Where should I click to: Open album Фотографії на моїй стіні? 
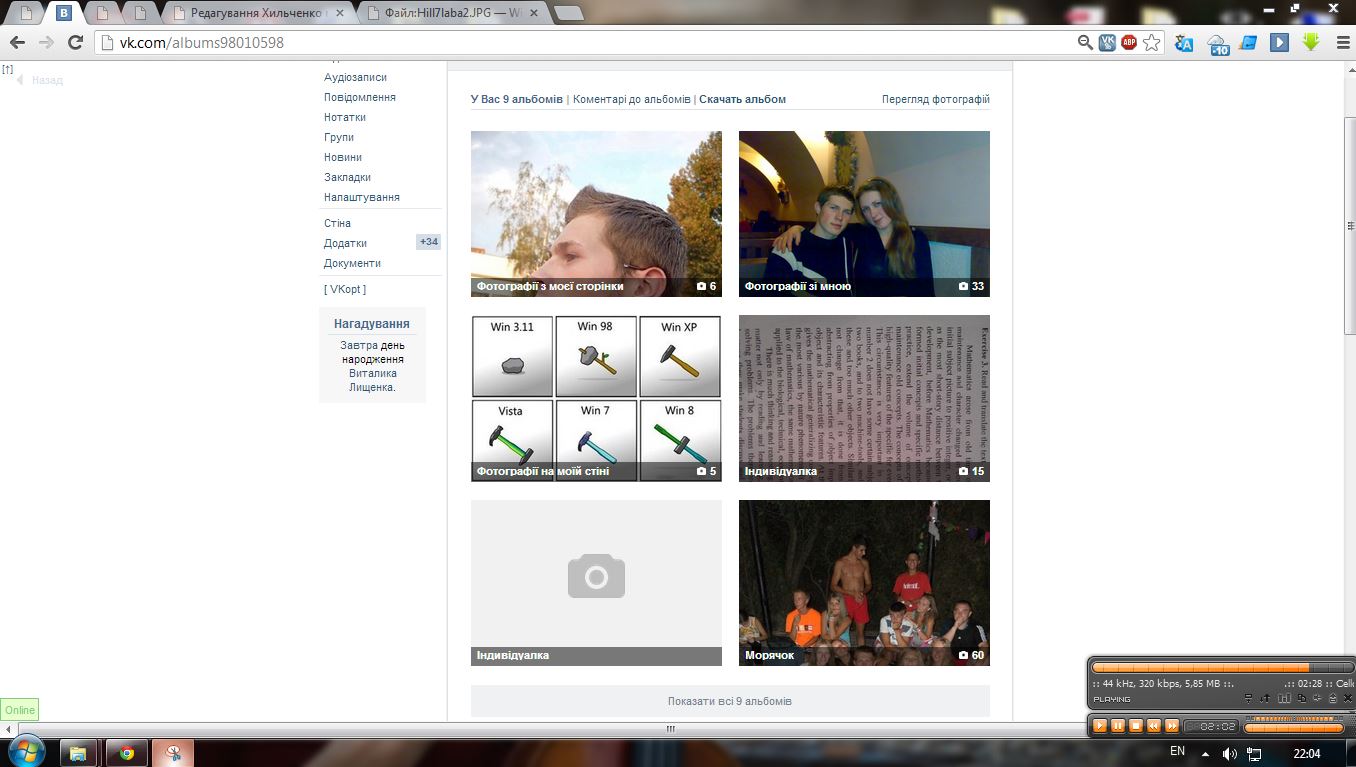tap(596, 398)
